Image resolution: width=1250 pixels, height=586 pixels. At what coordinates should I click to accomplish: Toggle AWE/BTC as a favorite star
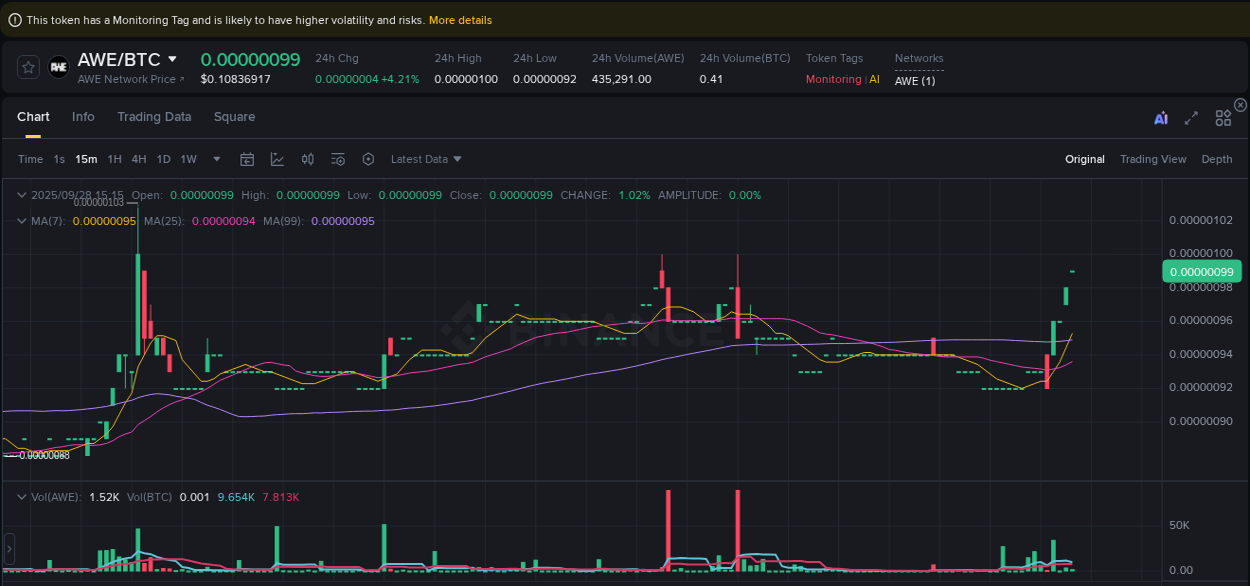[x=27, y=67]
